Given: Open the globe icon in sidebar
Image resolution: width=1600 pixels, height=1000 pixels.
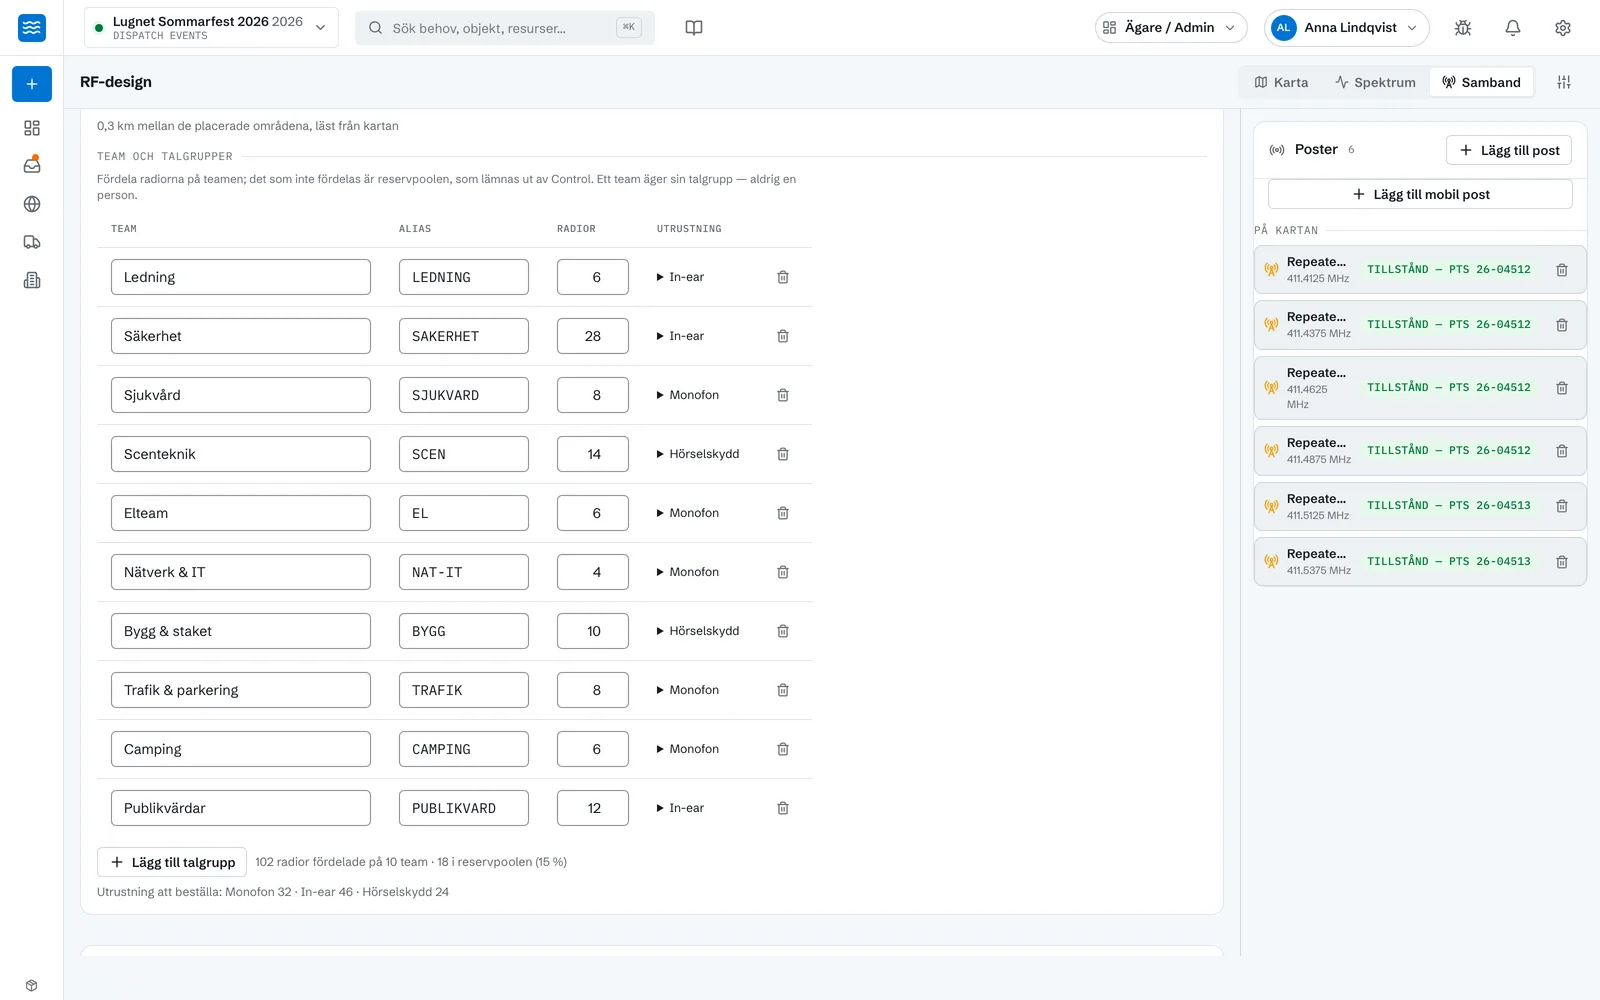Looking at the screenshot, I should (32, 204).
